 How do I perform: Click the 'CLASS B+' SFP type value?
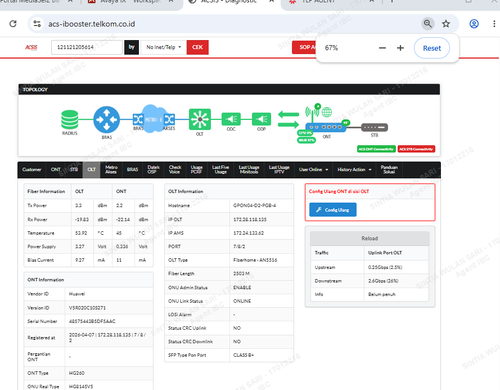pos(243,355)
